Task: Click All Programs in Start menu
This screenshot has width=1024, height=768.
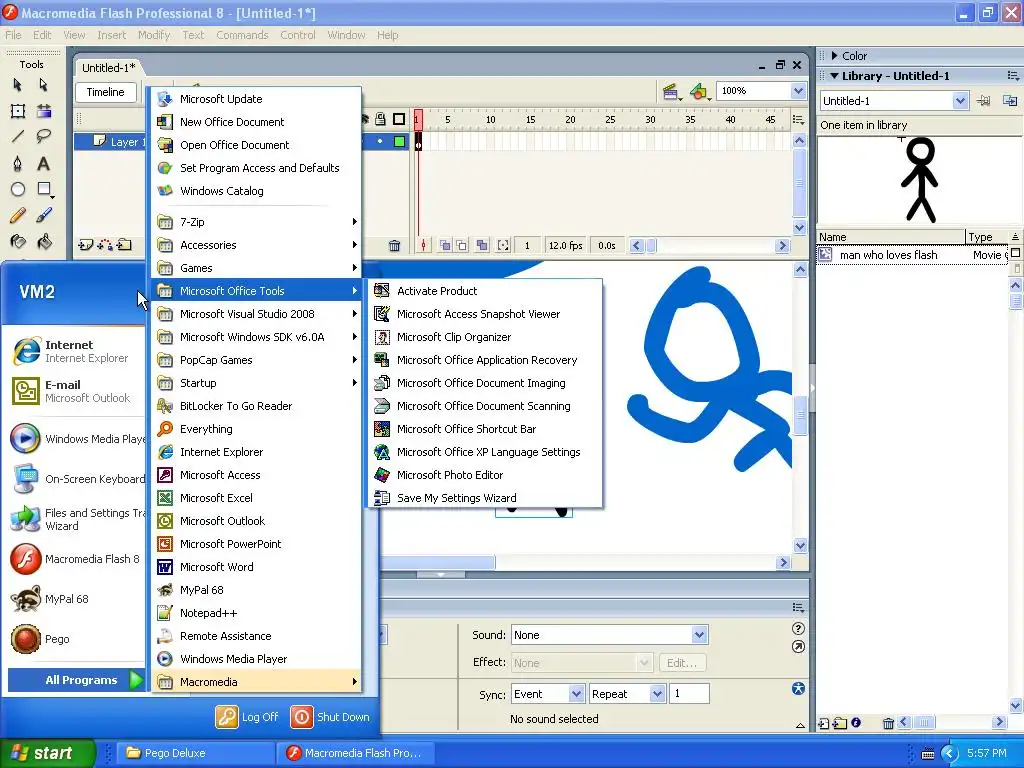Action: pyautogui.click(x=76, y=680)
